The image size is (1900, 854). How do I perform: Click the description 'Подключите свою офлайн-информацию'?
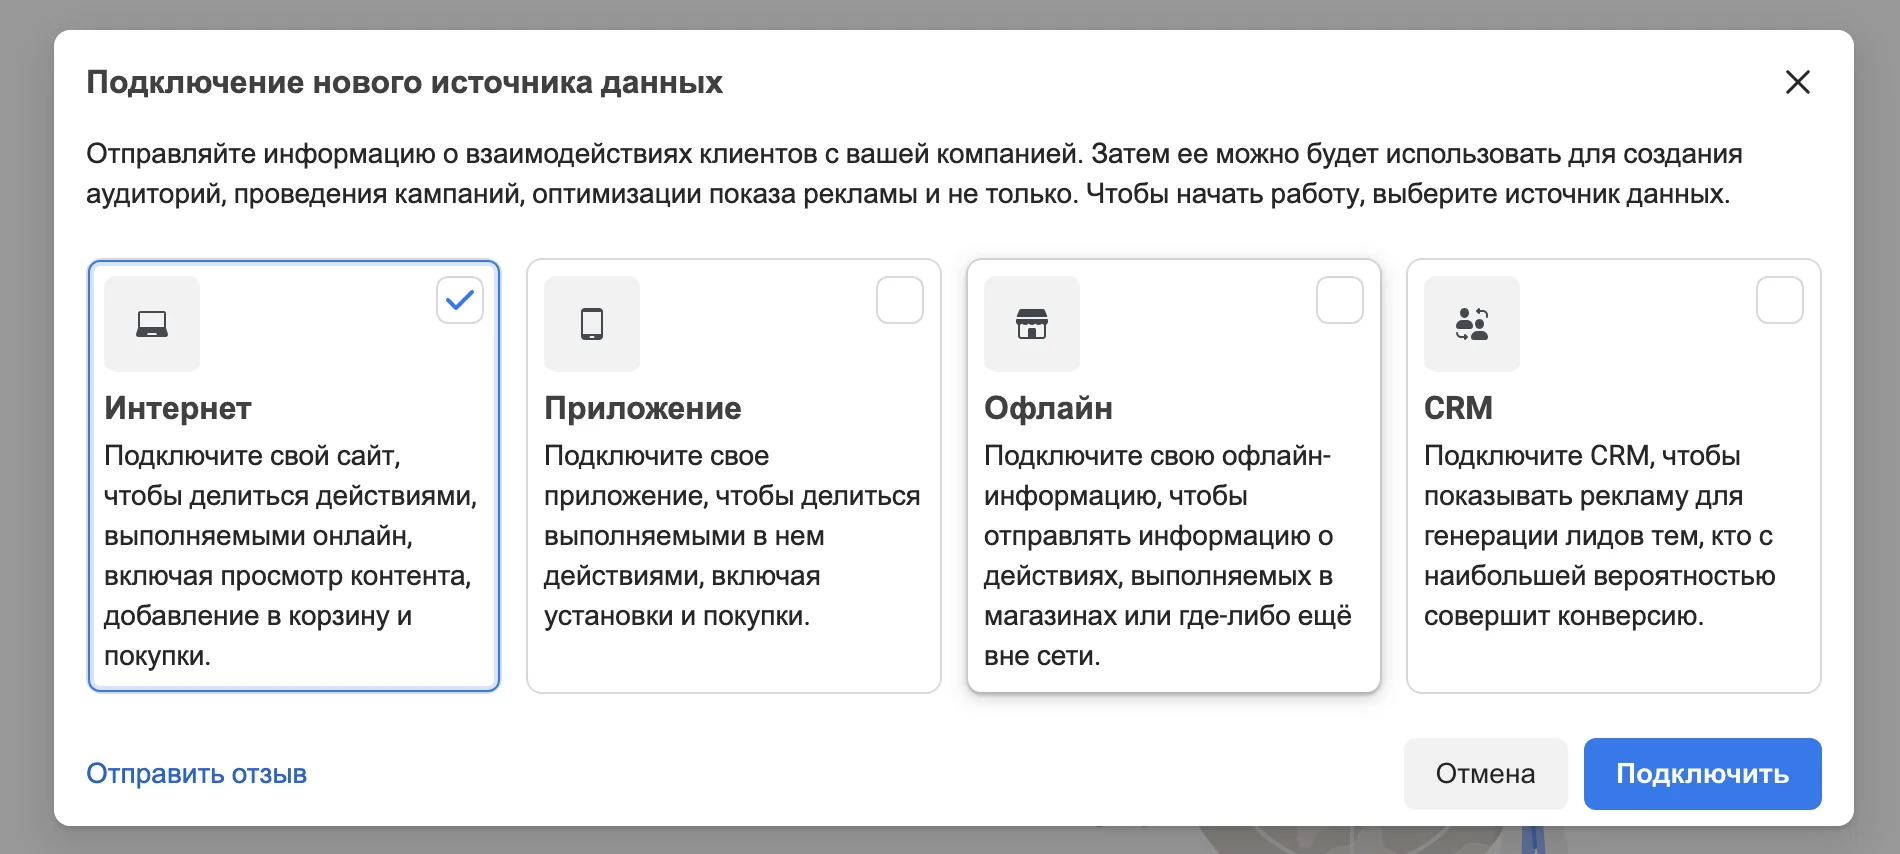point(1168,556)
